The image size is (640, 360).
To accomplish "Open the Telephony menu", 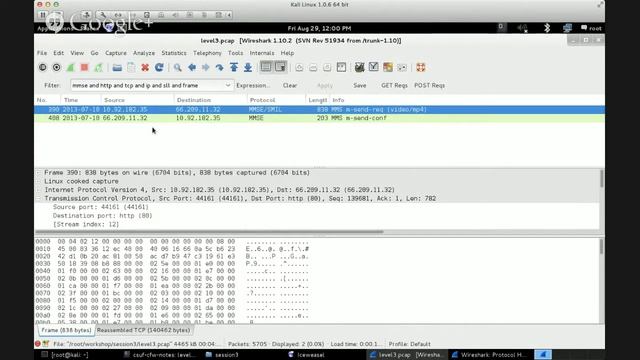I will click(207, 53).
